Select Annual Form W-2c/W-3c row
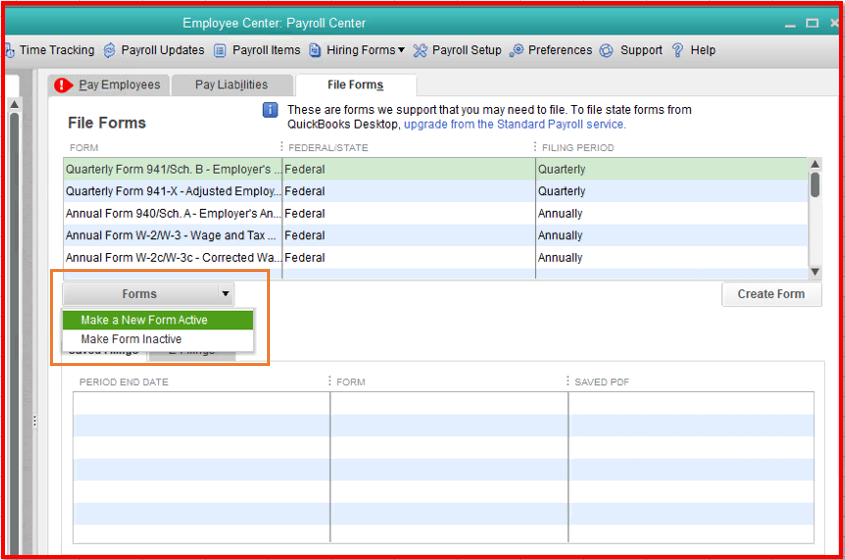 [x=435, y=258]
